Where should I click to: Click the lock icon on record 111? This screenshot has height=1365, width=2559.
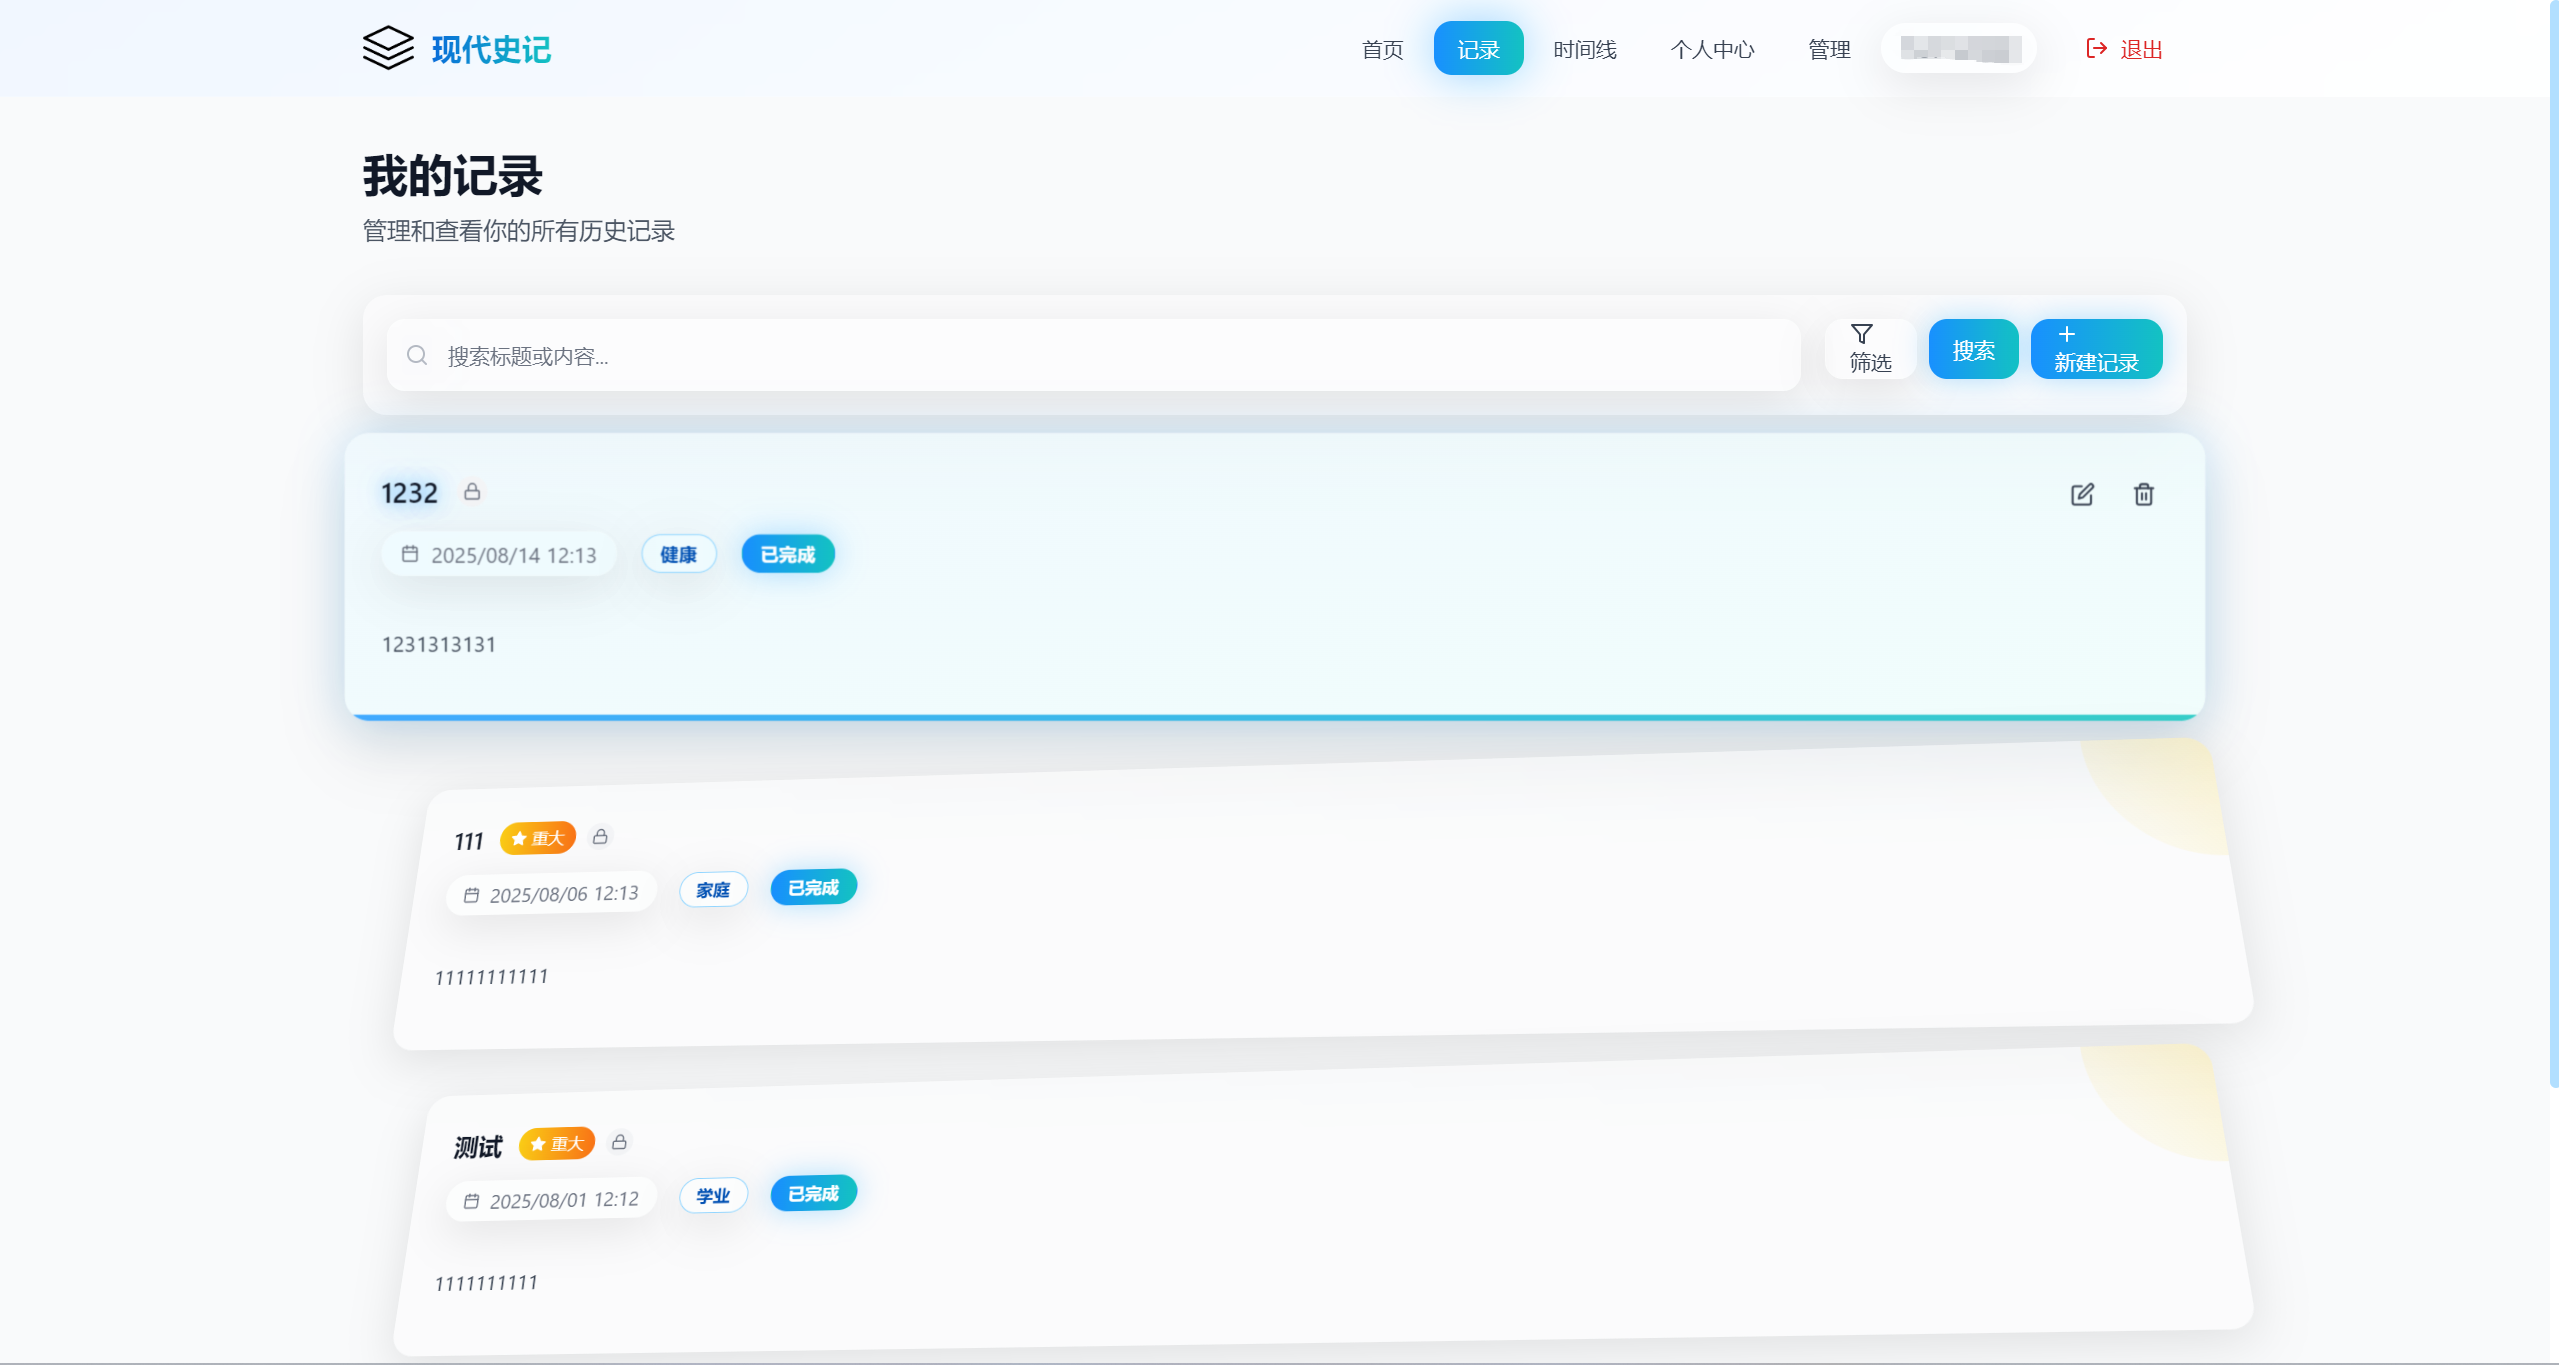[600, 836]
